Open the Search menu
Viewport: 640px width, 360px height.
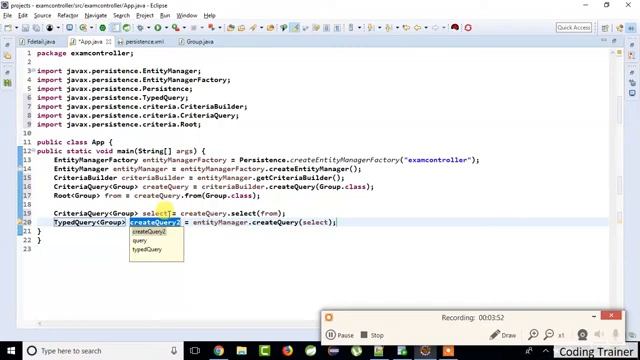121,16
